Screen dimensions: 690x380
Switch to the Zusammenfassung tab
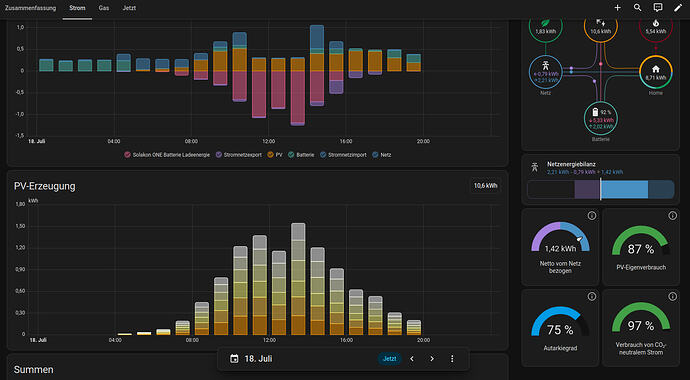[30, 8]
